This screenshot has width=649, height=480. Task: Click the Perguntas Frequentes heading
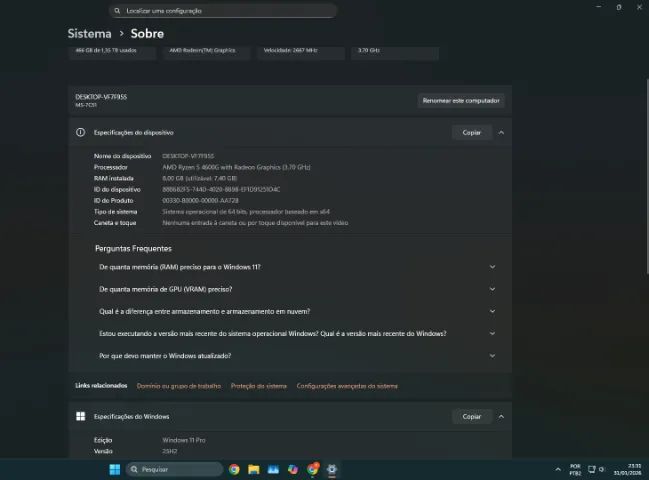coord(133,248)
